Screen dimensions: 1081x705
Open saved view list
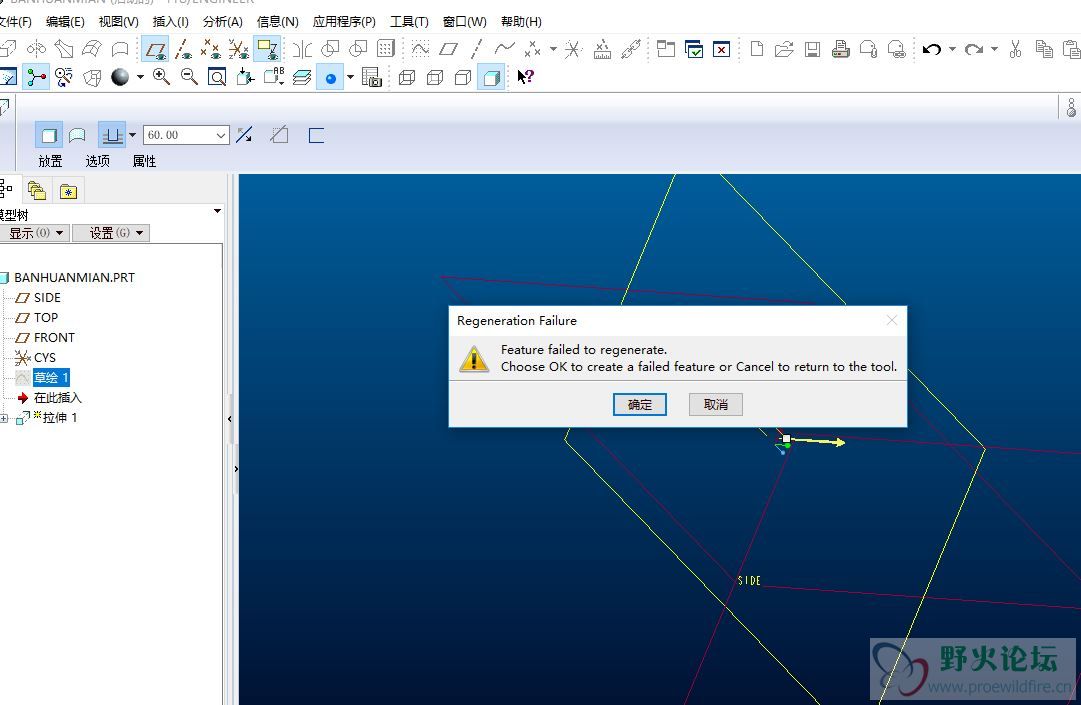point(274,77)
